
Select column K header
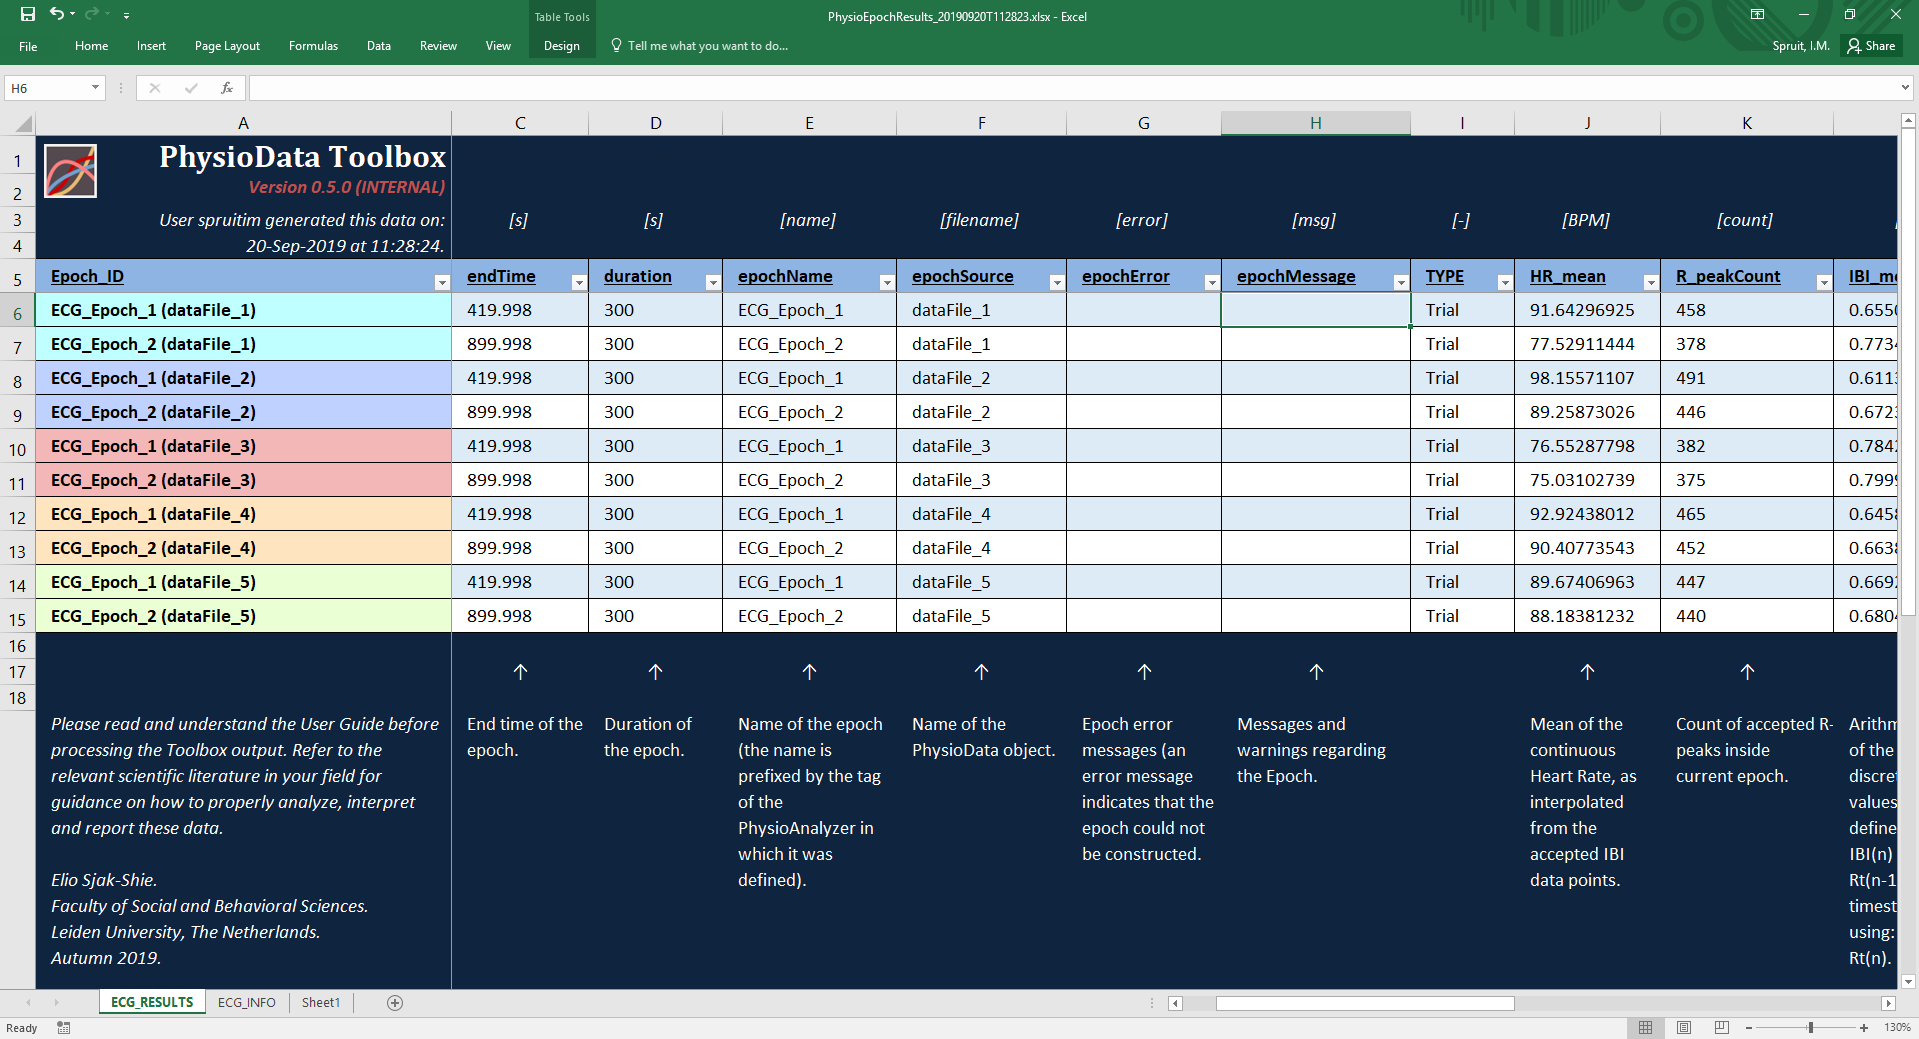click(x=1746, y=123)
